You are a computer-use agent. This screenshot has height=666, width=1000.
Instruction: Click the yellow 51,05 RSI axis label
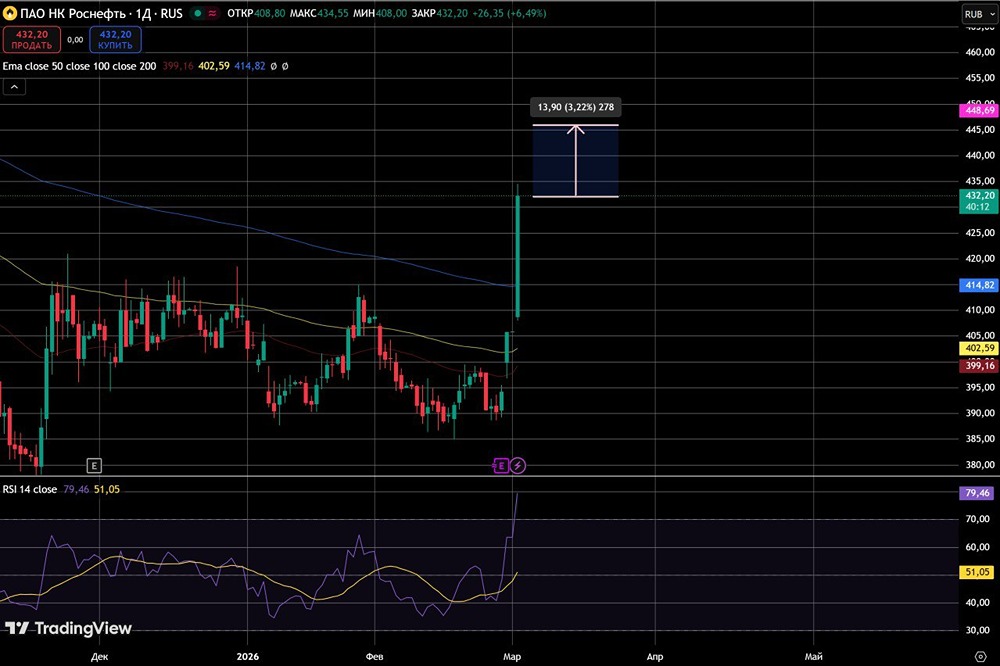pyautogui.click(x=977, y=572)
